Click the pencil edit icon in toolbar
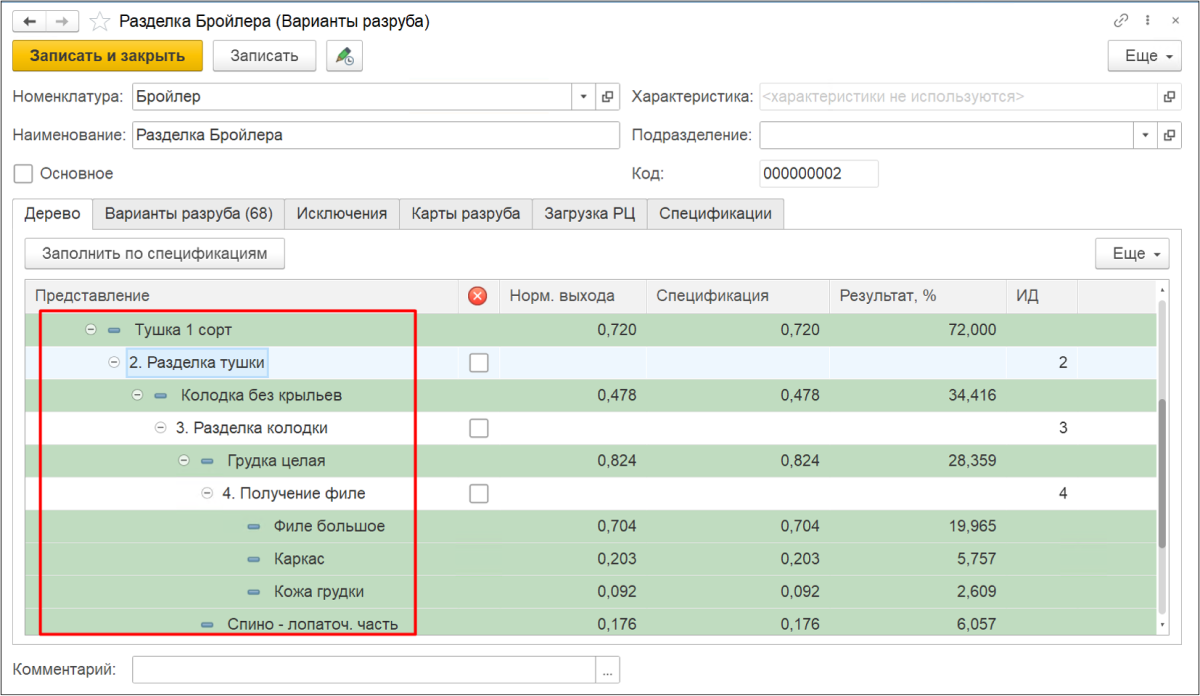1200x696 pixels. coord(344,56)
